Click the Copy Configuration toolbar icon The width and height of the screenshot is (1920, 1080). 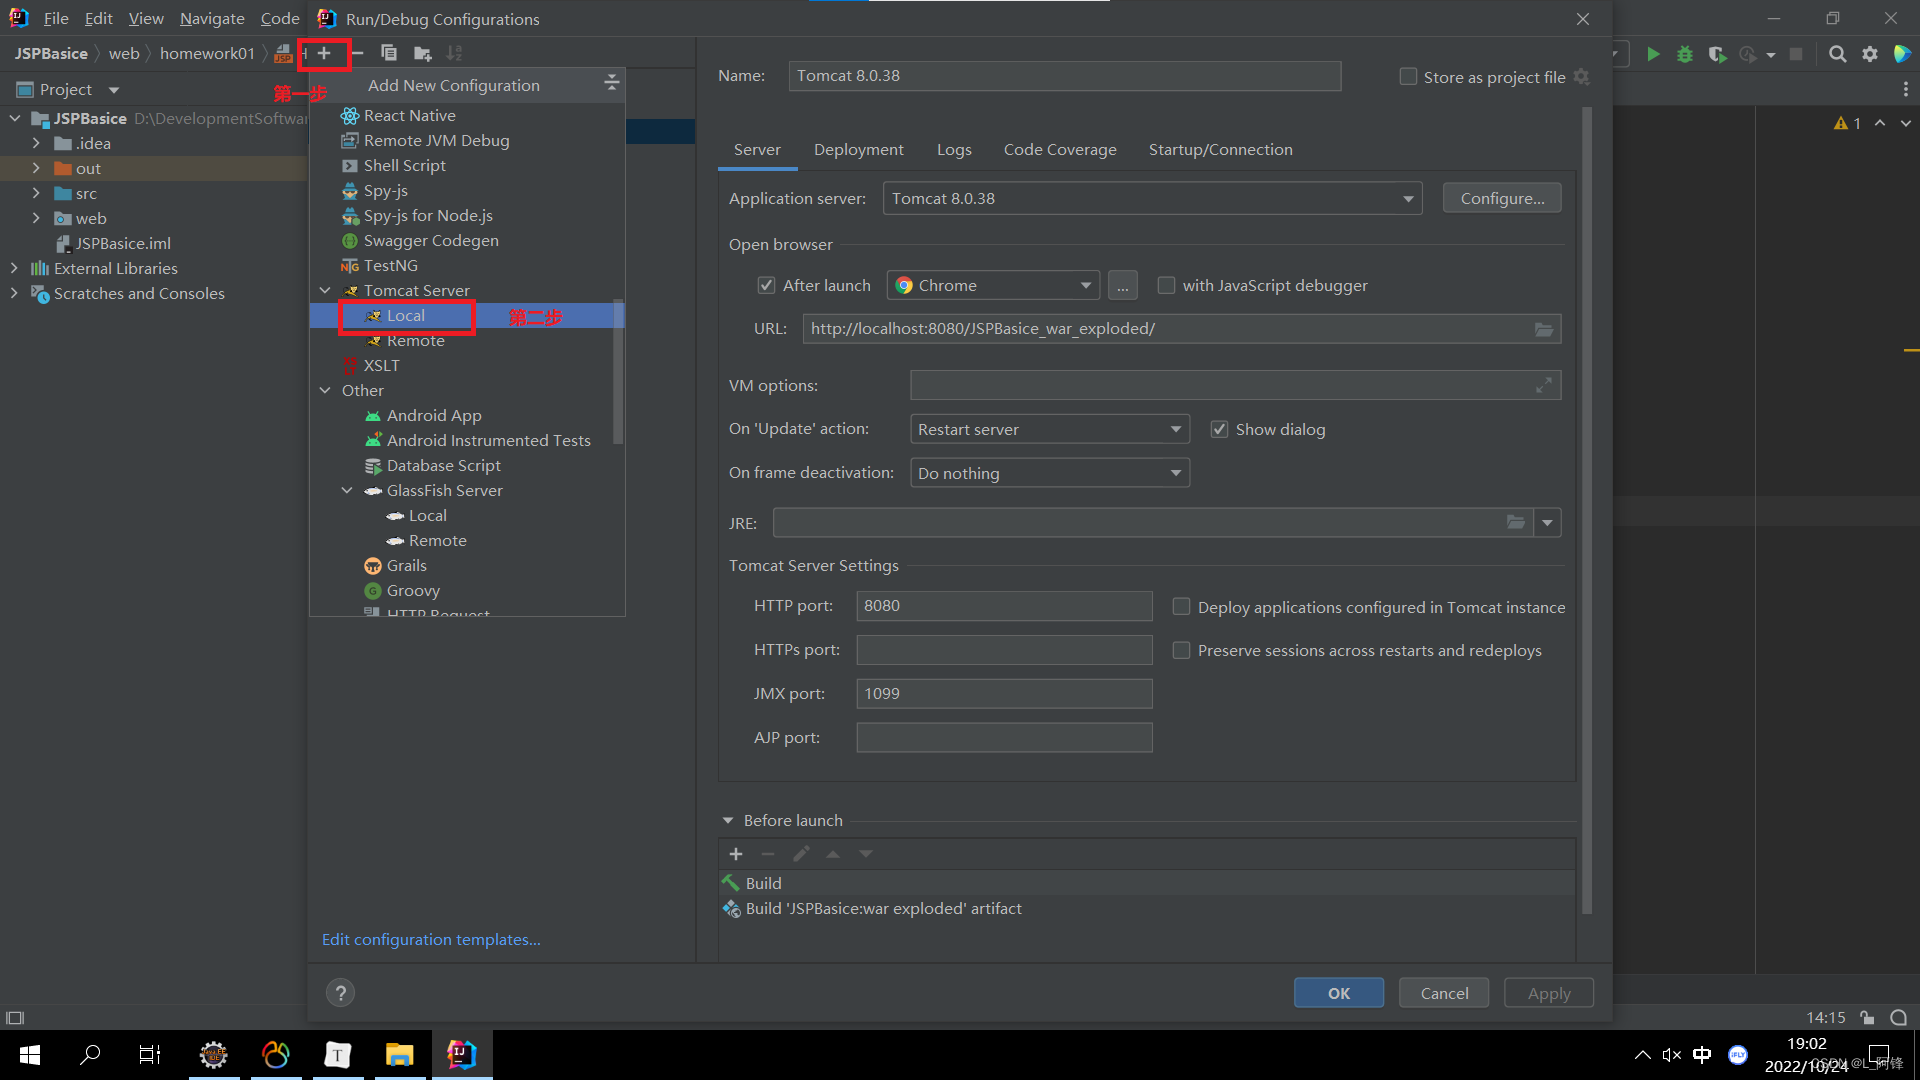point(389,53)
